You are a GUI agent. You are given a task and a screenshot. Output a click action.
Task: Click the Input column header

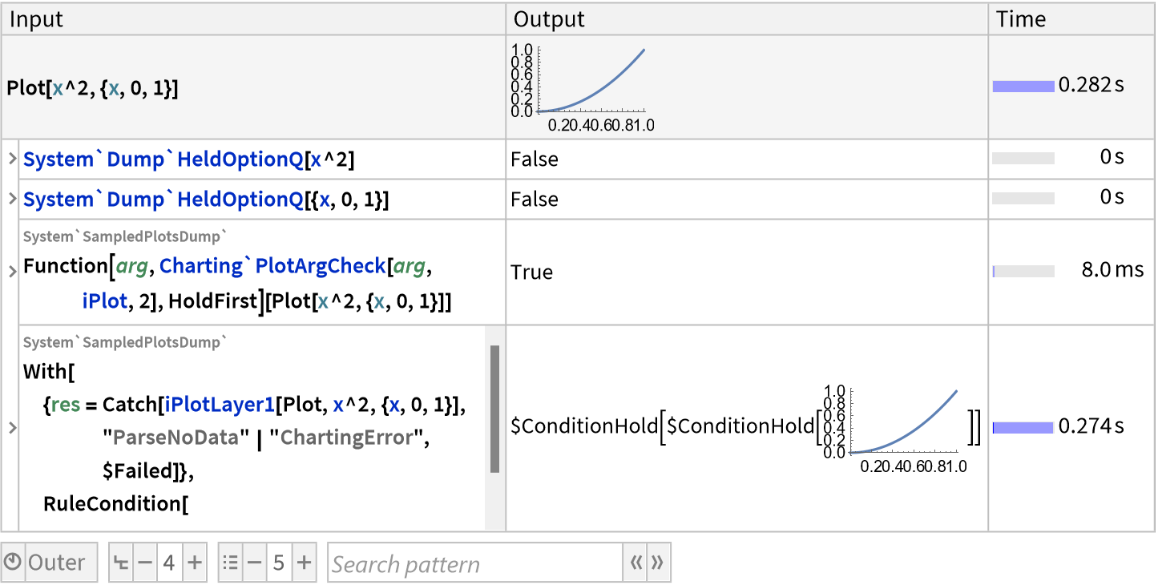pyautogui.click(x=33, y=18)
